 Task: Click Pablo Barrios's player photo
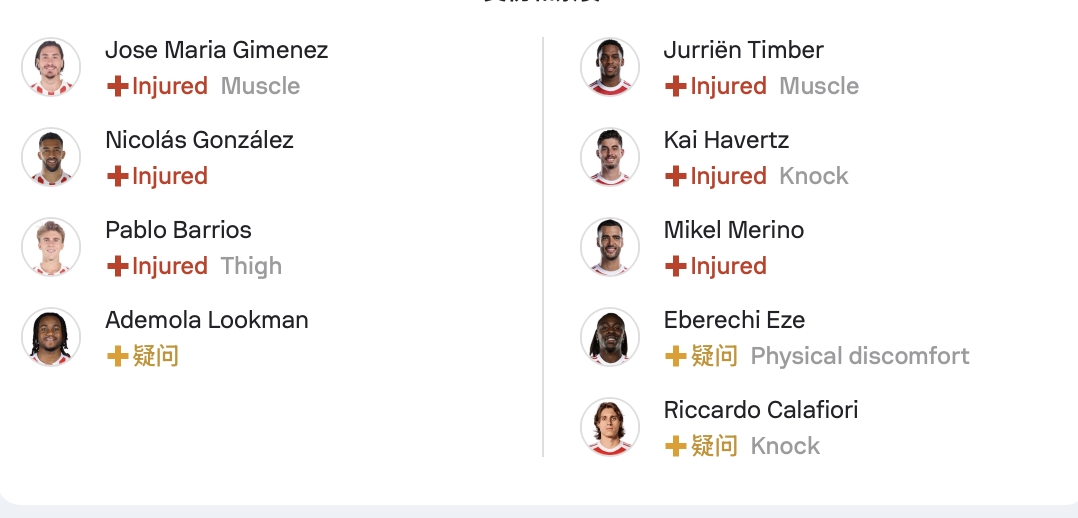point(51,247)
